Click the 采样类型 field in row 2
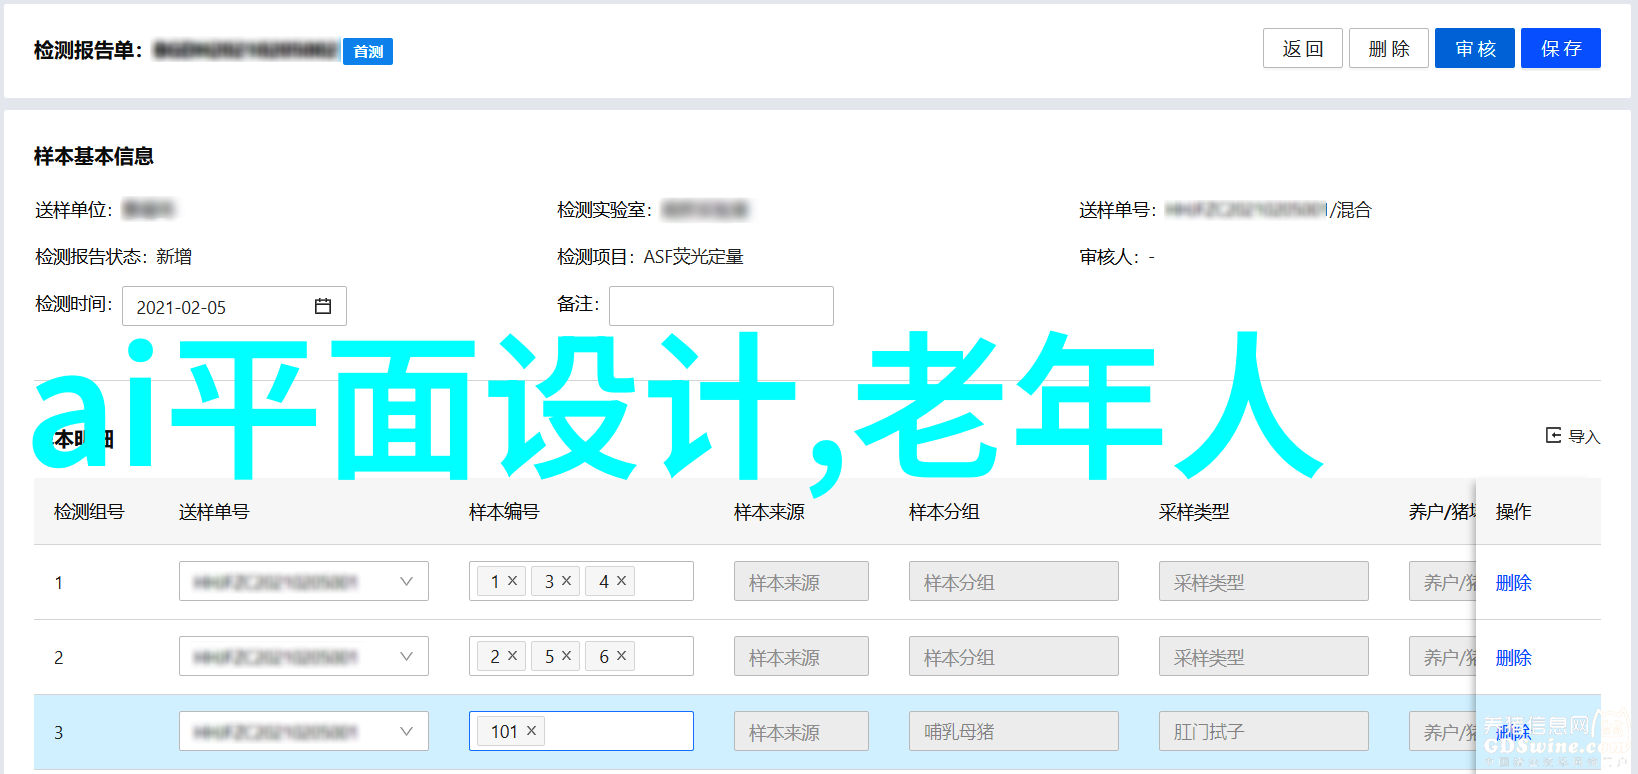Screen dimensions: 1638x774 [1264, 656]
